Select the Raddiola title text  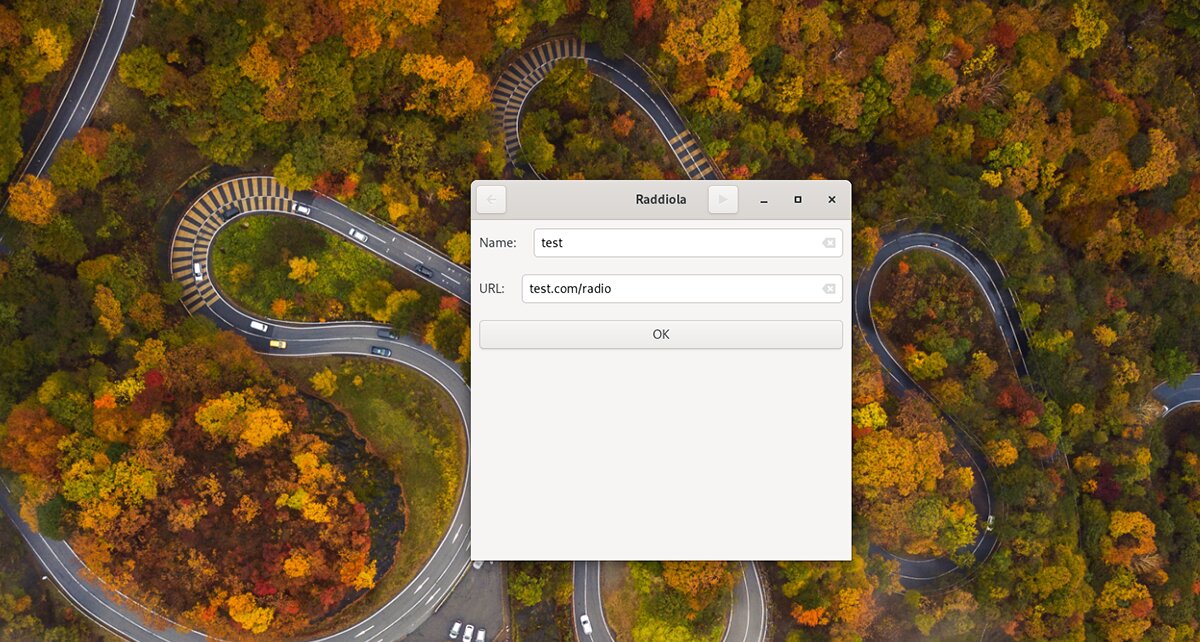[x=661, y=200]
